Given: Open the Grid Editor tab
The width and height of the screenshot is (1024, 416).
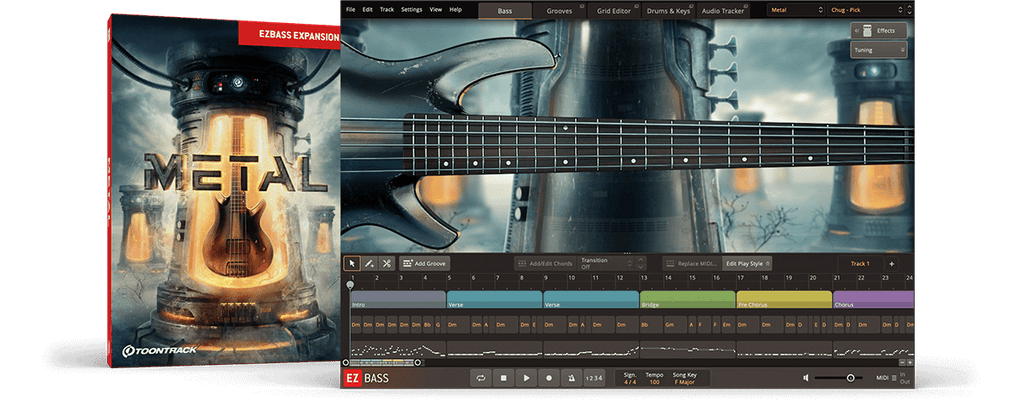Looking at the screenshot, I should [615, 10].
